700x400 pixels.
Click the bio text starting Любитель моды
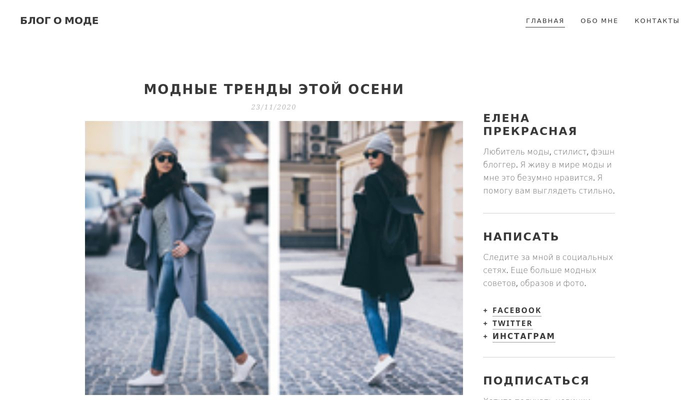pyautogui.click(x=549, y=171)
